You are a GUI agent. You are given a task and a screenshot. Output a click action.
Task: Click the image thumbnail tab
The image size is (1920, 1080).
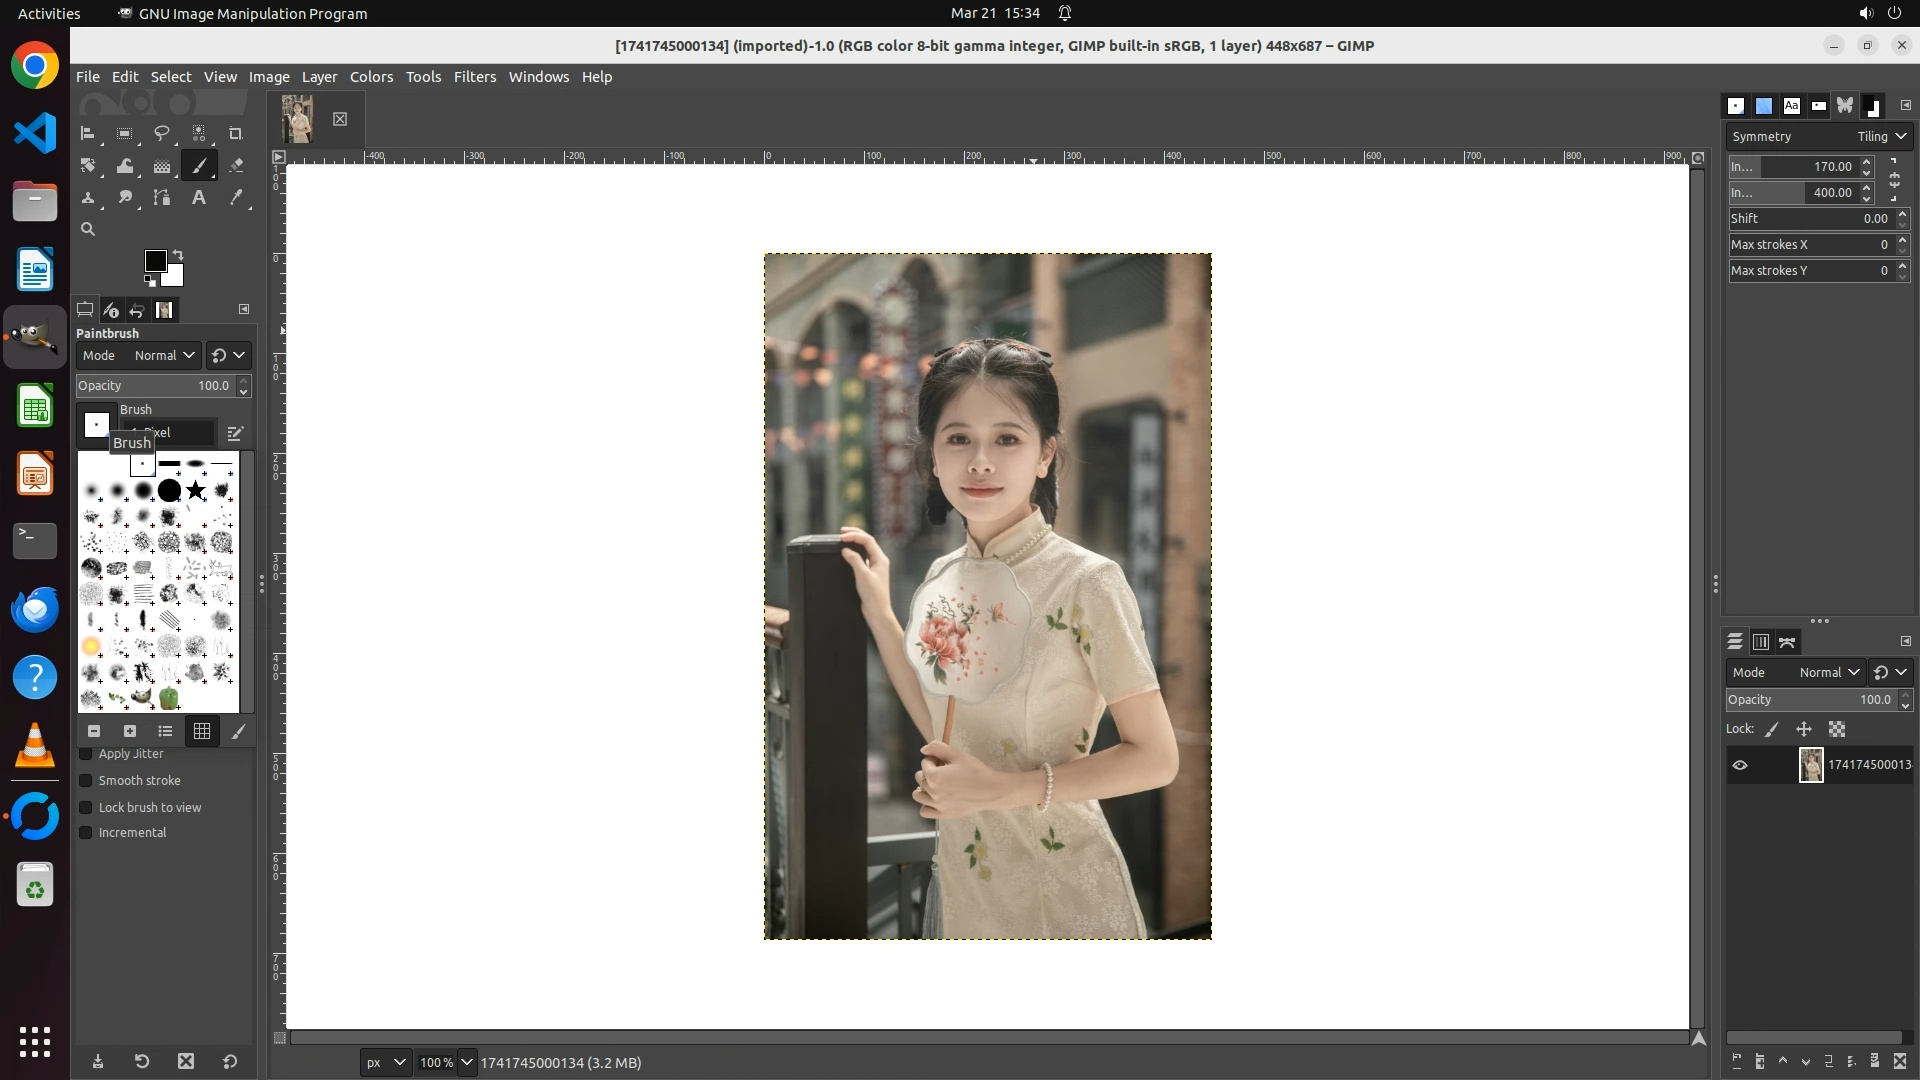click(x=298, y=119)
